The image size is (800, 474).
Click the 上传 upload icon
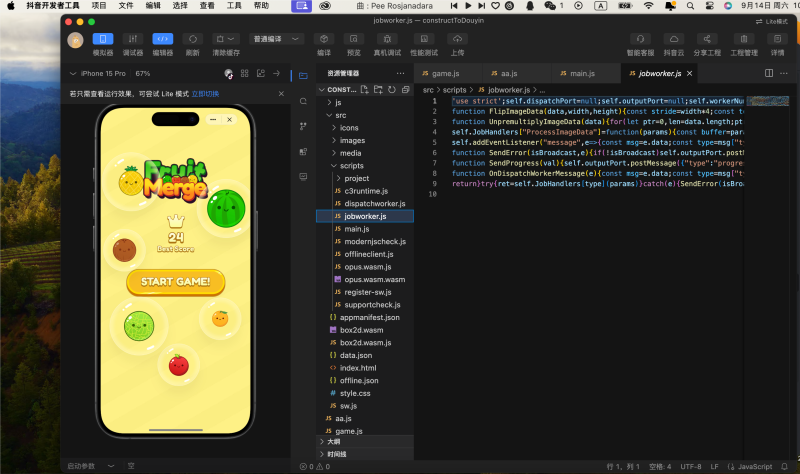[x=457, y=39]
